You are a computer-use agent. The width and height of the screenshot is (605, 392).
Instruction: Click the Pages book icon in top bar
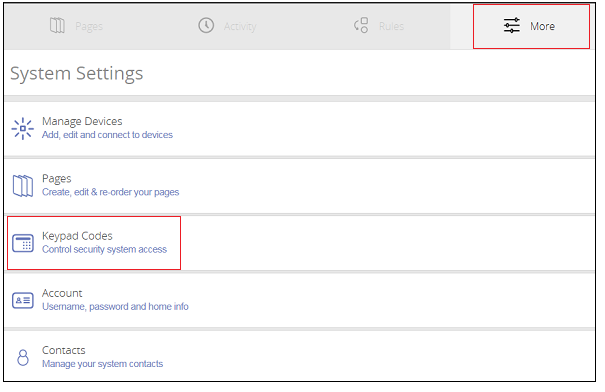pos(57,25)
